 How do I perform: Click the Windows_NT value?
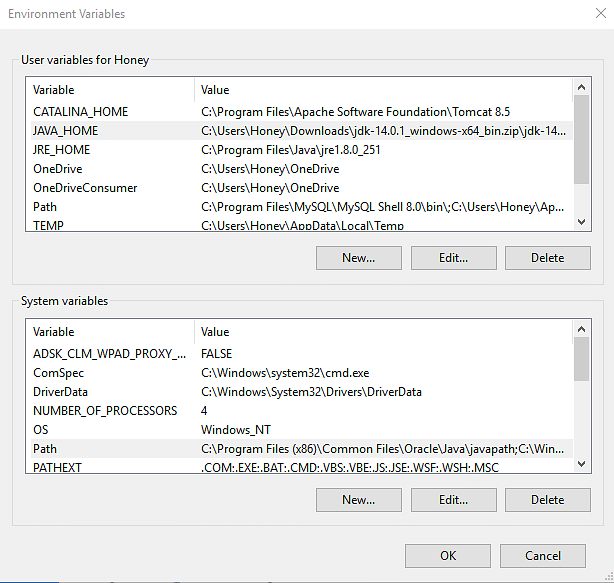coord(236,430)
